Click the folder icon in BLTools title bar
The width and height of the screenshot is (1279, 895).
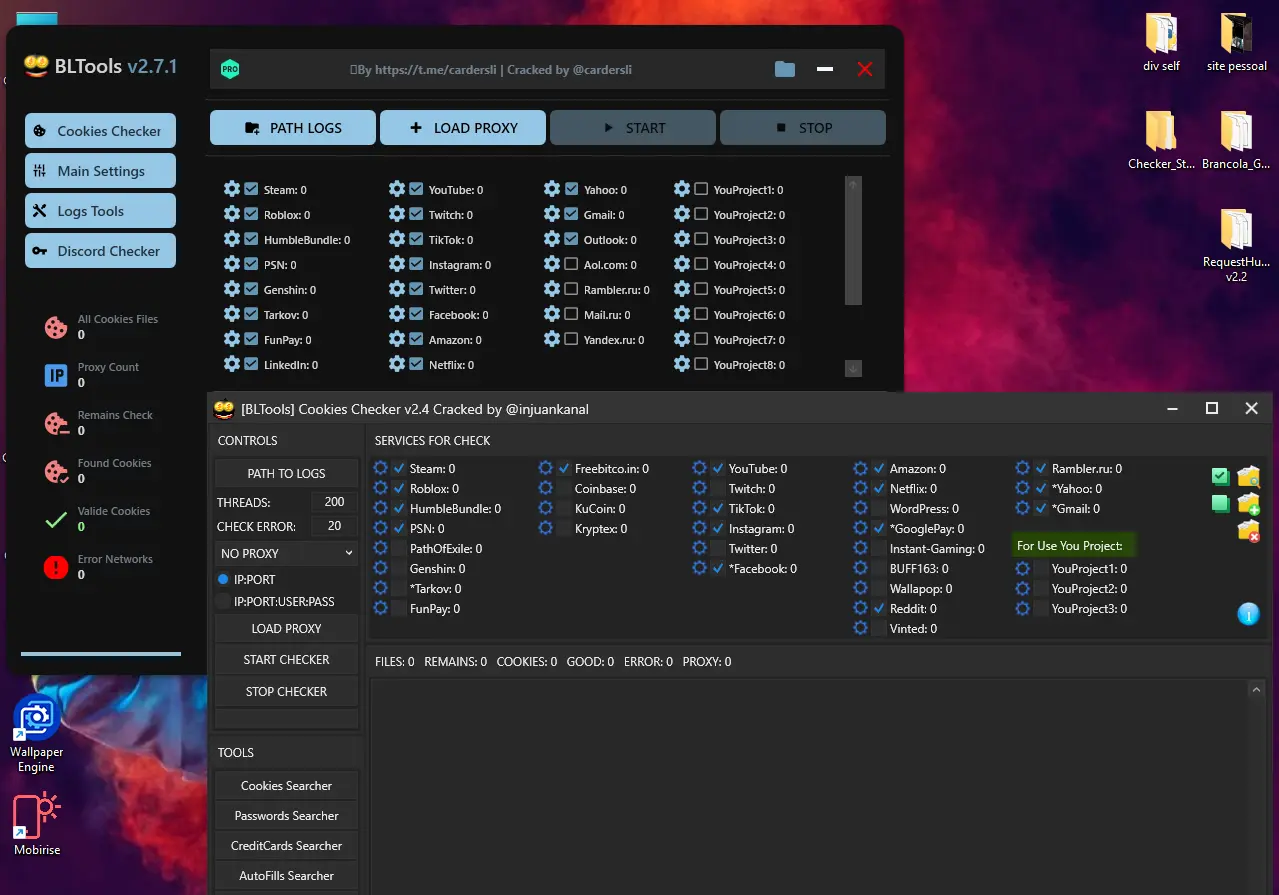pyautogui.click(x=785, y=69)
